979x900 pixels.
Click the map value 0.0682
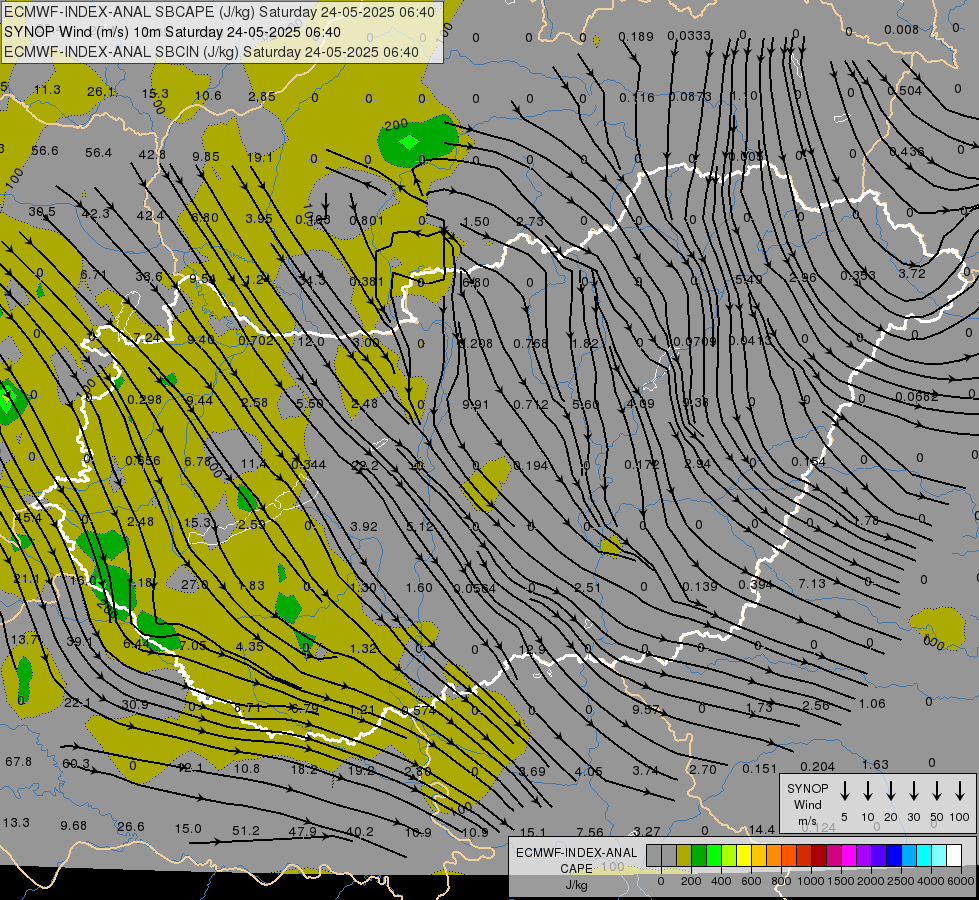[x=916, y=397]
